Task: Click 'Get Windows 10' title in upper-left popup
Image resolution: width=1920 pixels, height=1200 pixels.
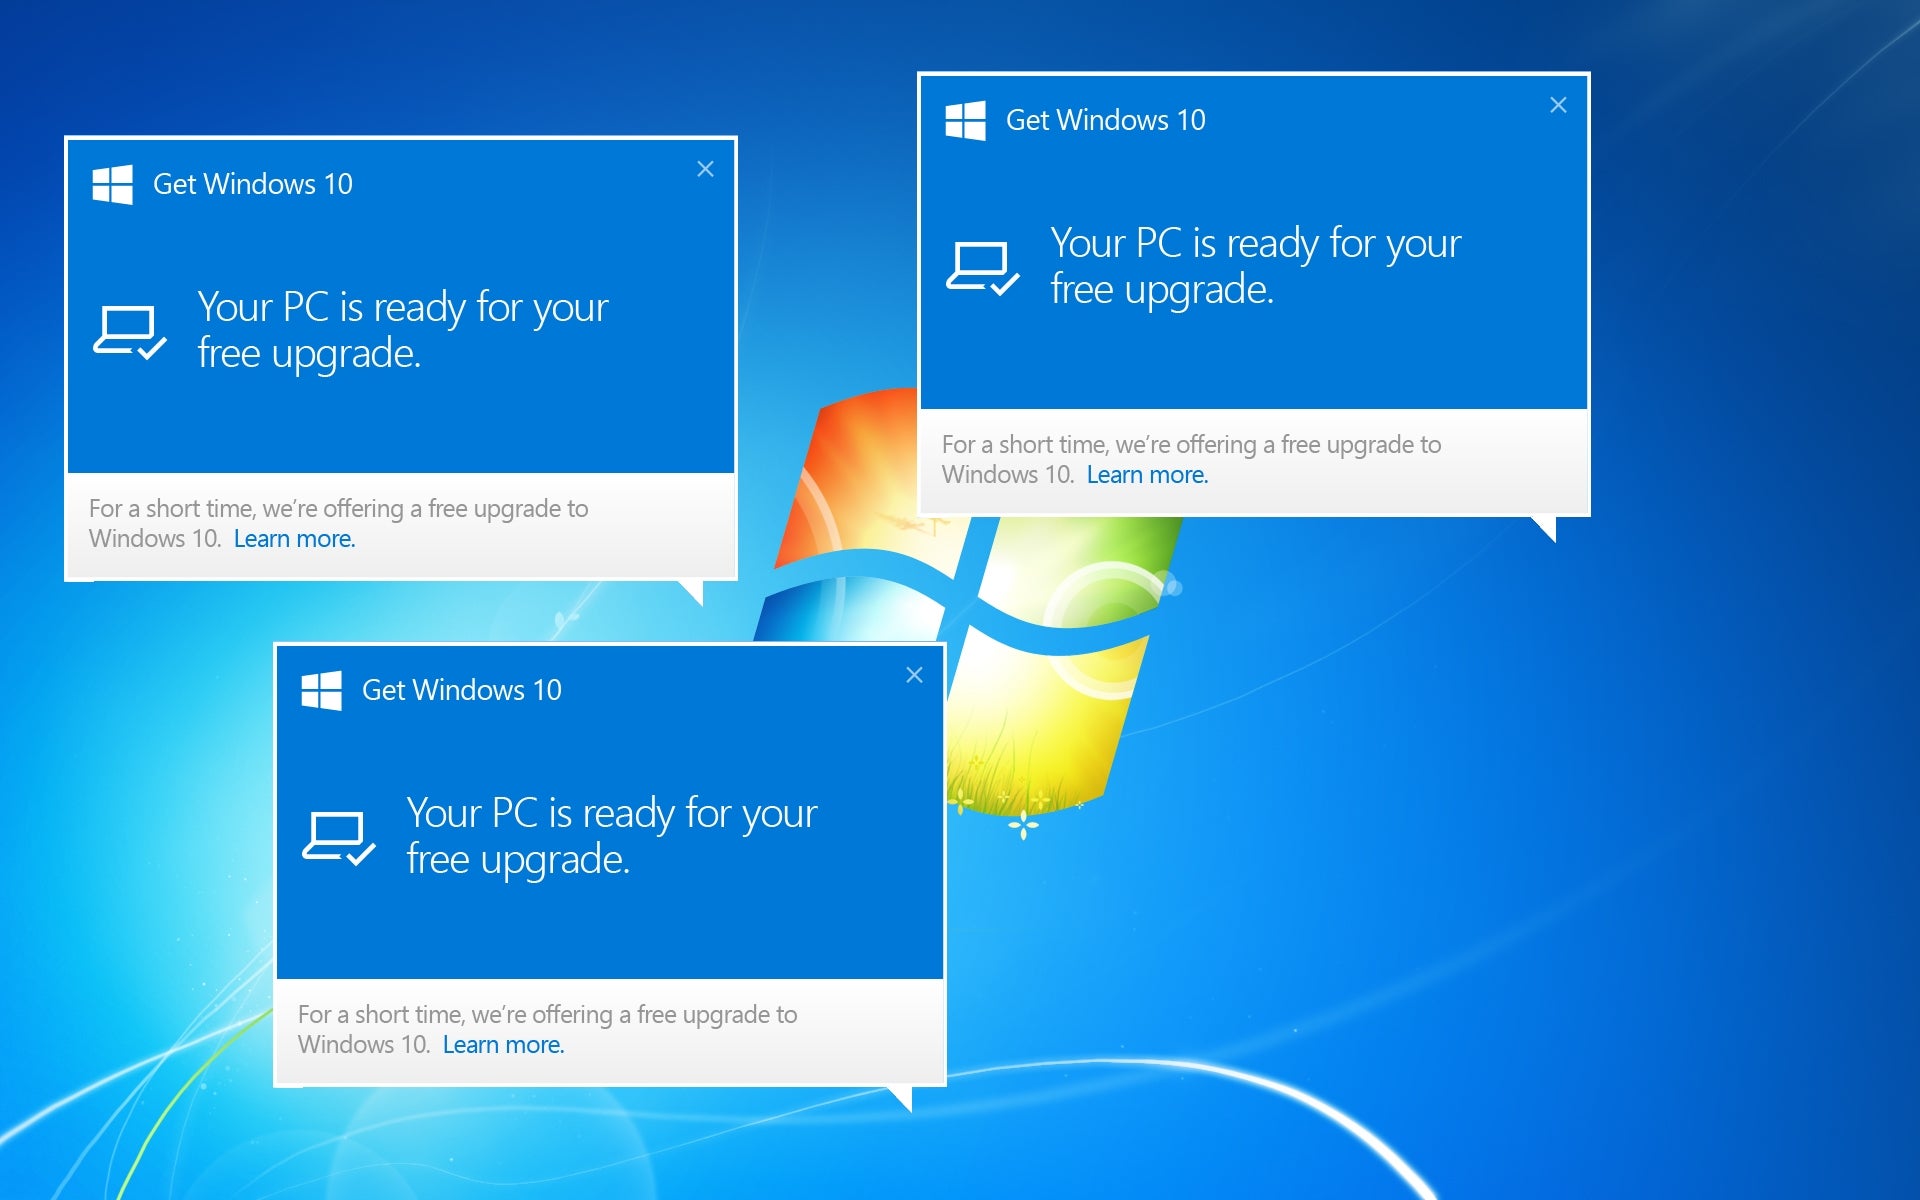Action: tap(253, 184)
